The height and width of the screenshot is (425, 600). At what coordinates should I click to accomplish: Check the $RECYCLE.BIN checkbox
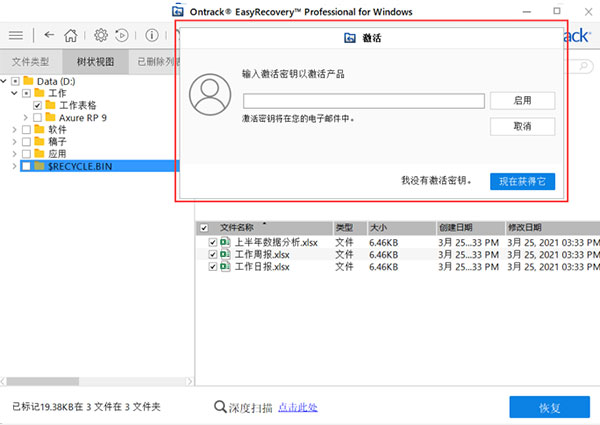26,166
